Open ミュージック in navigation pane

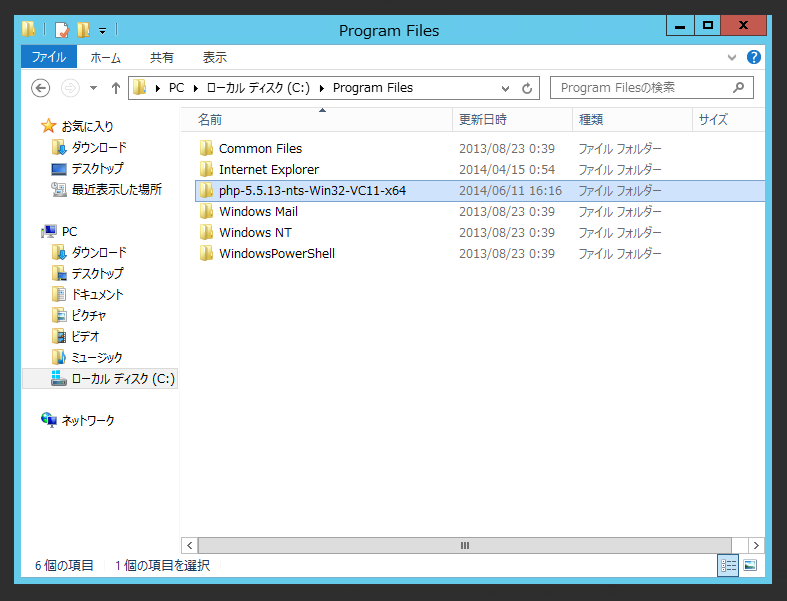[x=97, y=358]
